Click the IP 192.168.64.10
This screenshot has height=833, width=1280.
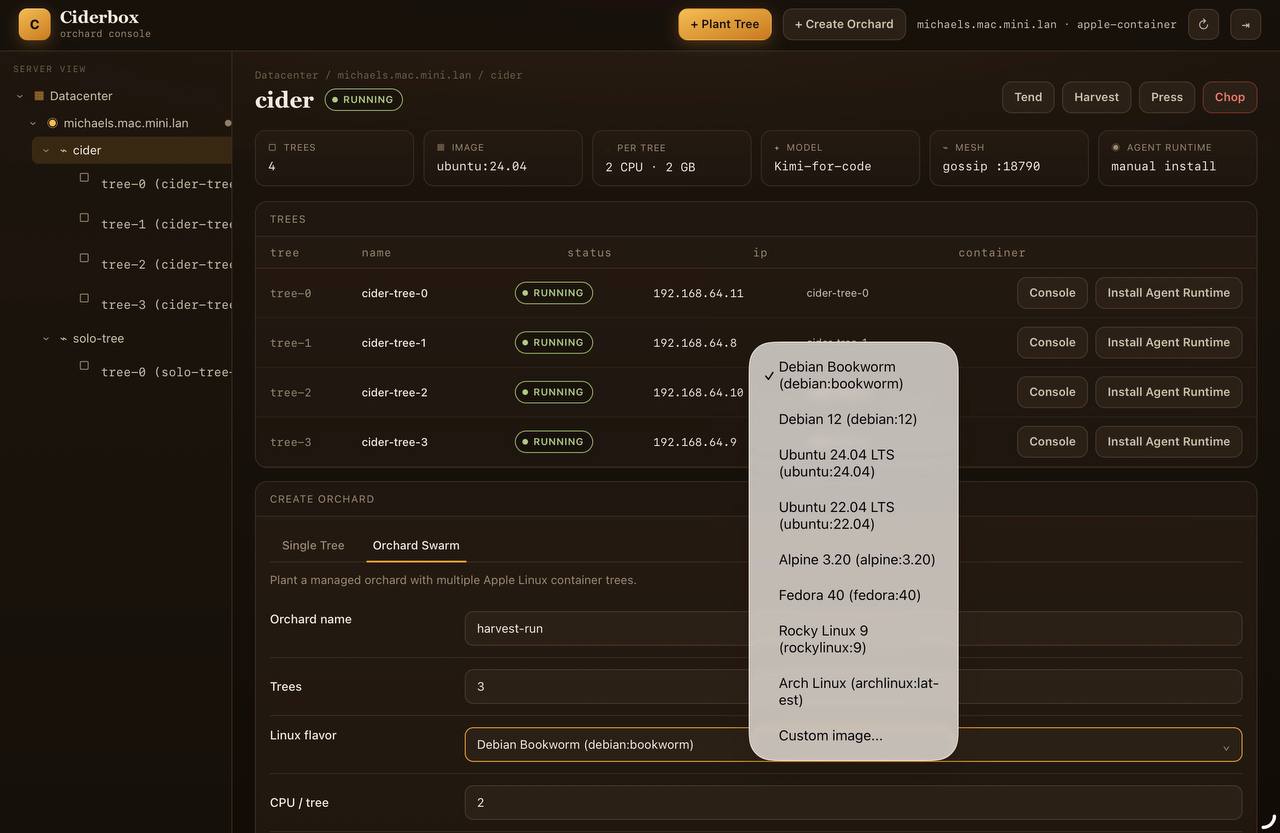[x=698, y=392]
